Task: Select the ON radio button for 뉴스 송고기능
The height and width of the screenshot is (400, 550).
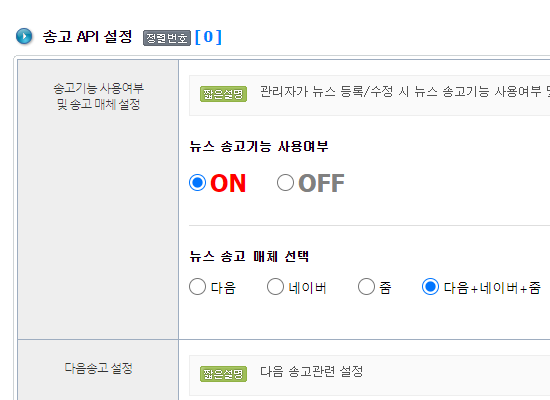Action: (197, 183)
